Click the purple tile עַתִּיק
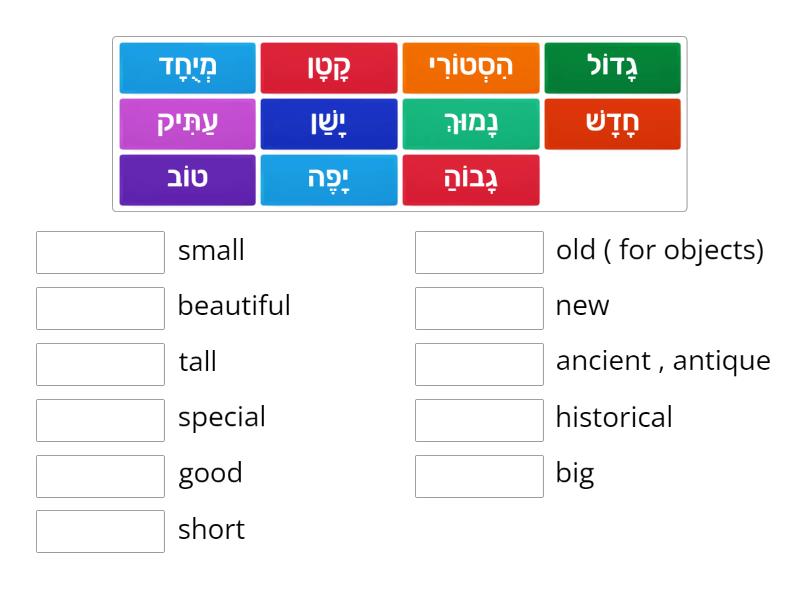The height and width of the screenshot is (600, 800). point(187,124)
